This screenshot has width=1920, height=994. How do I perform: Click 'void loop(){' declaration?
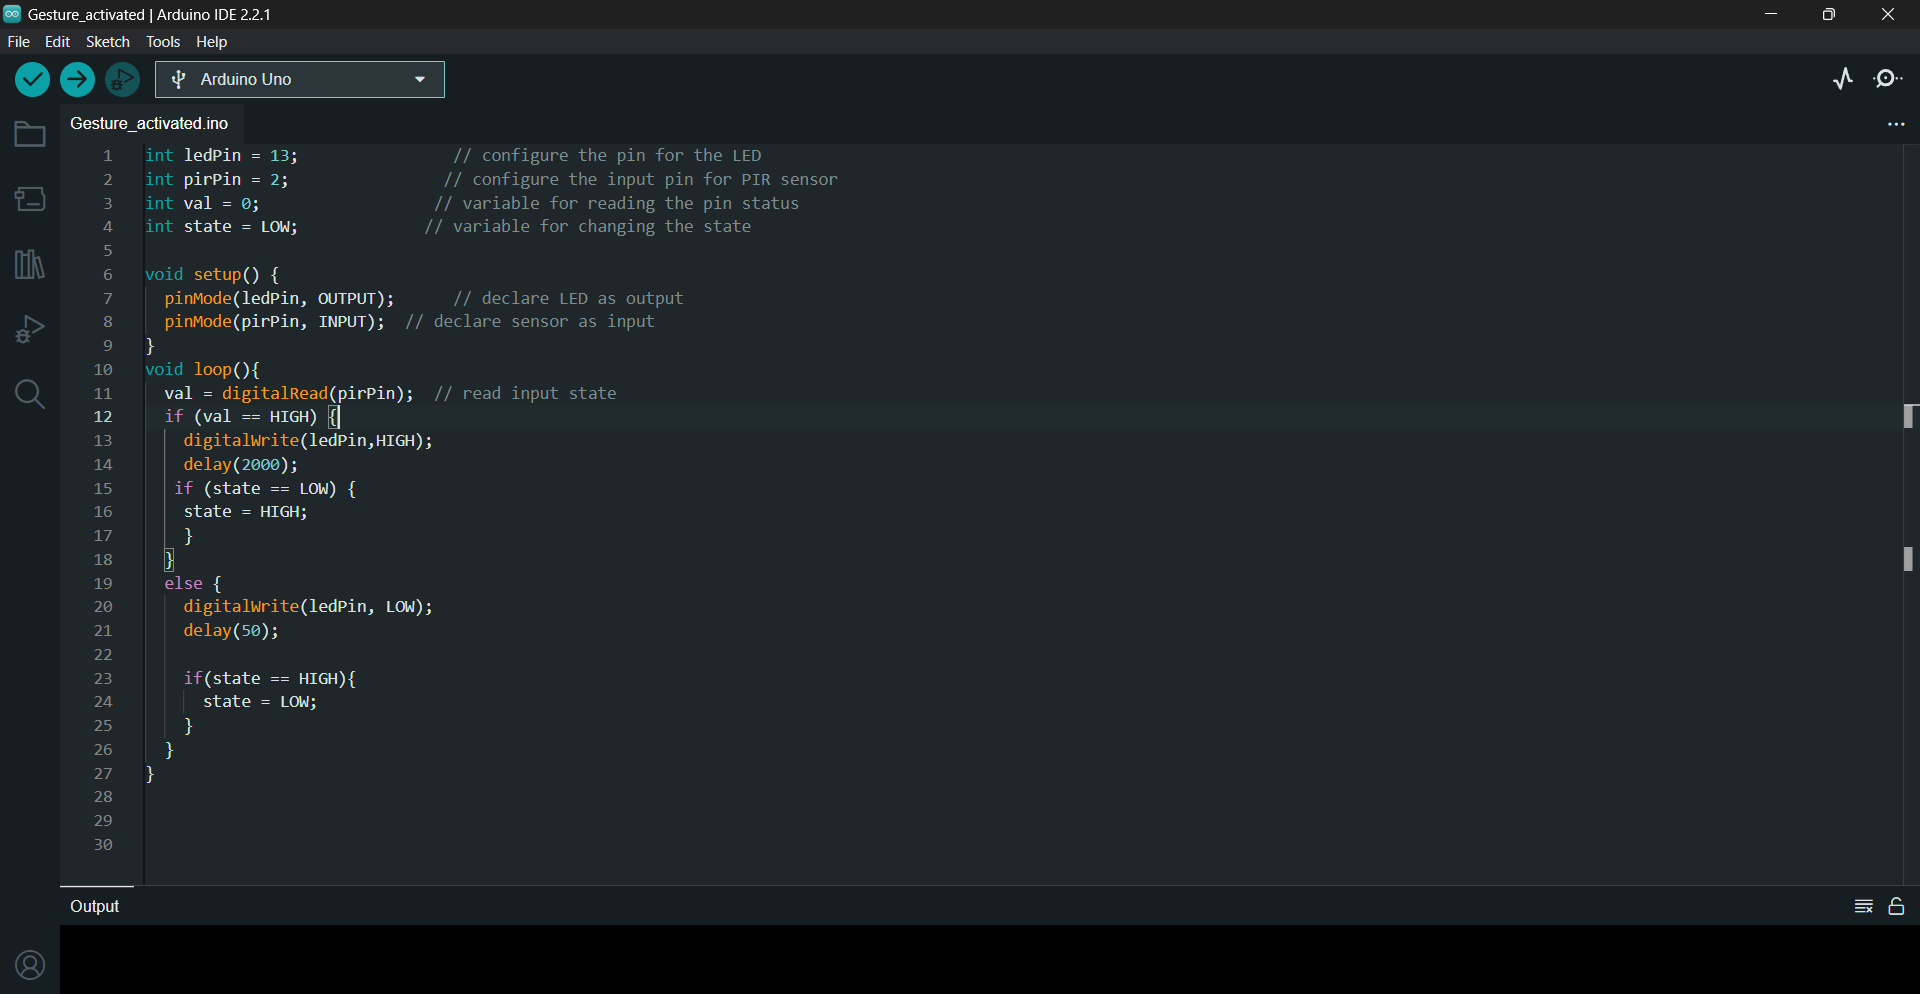pos(203,370)
